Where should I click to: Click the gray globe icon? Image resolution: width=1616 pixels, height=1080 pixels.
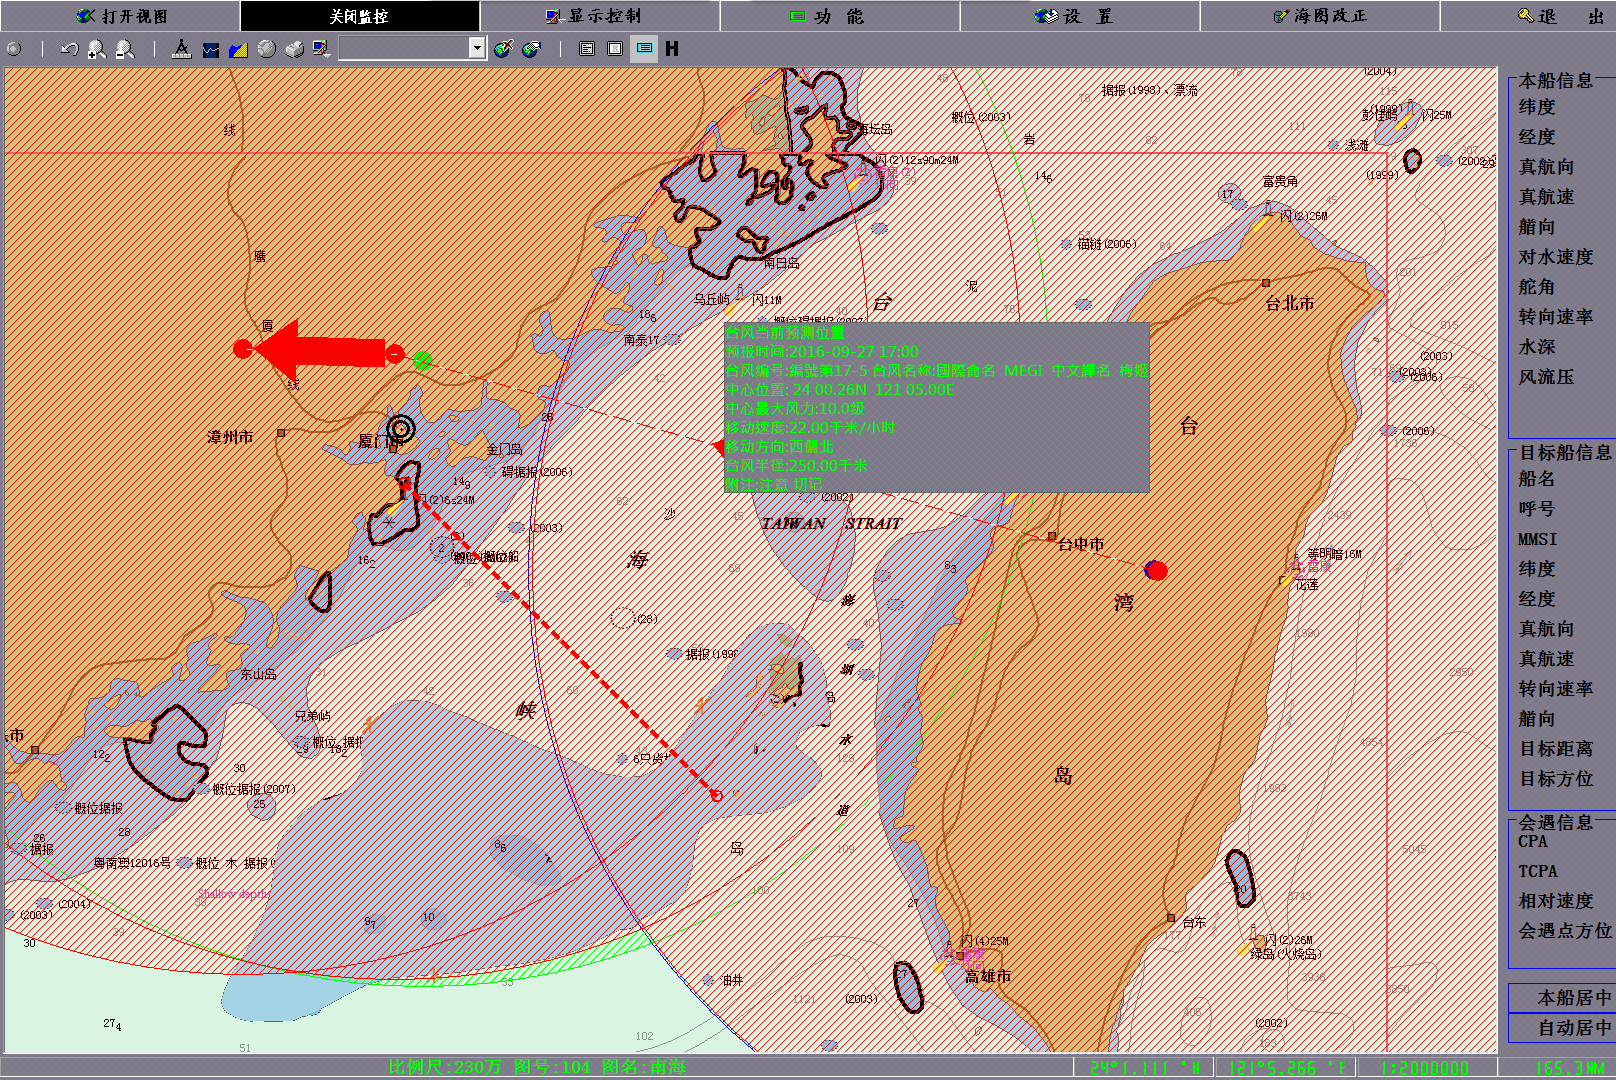pos(266,49)
